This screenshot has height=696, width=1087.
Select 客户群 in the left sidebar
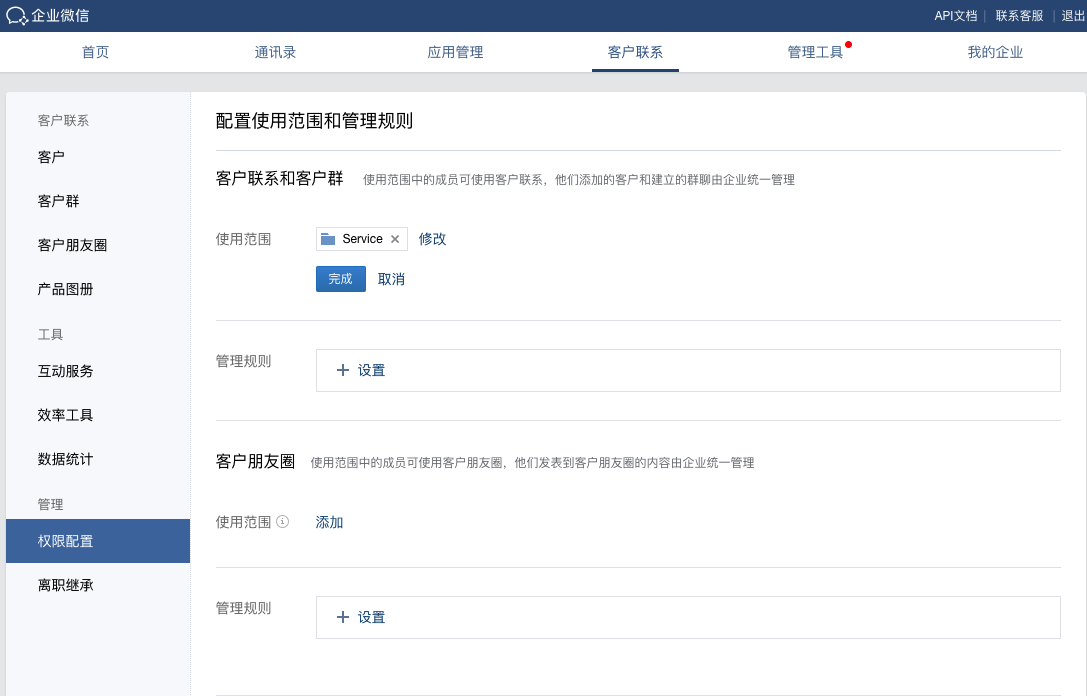pos(59,201)
